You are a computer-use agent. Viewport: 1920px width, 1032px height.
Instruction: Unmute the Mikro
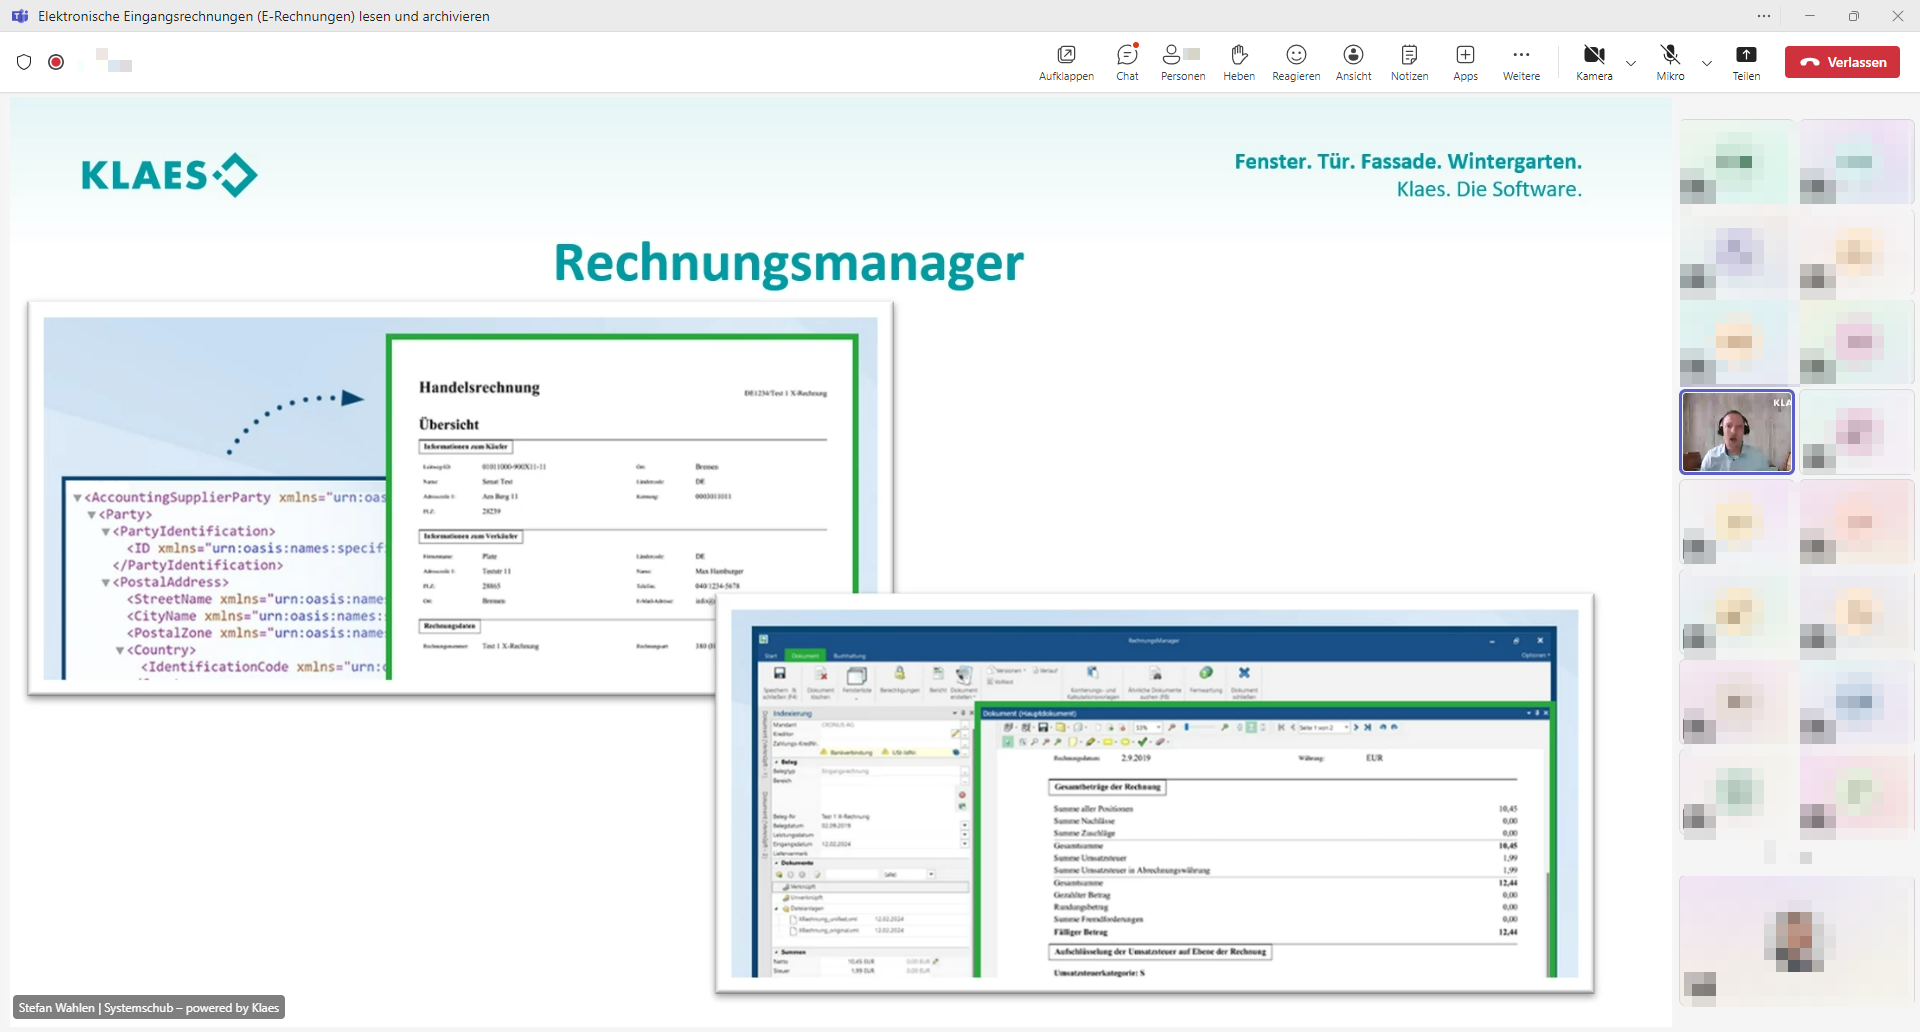[x=1670, y=62]
